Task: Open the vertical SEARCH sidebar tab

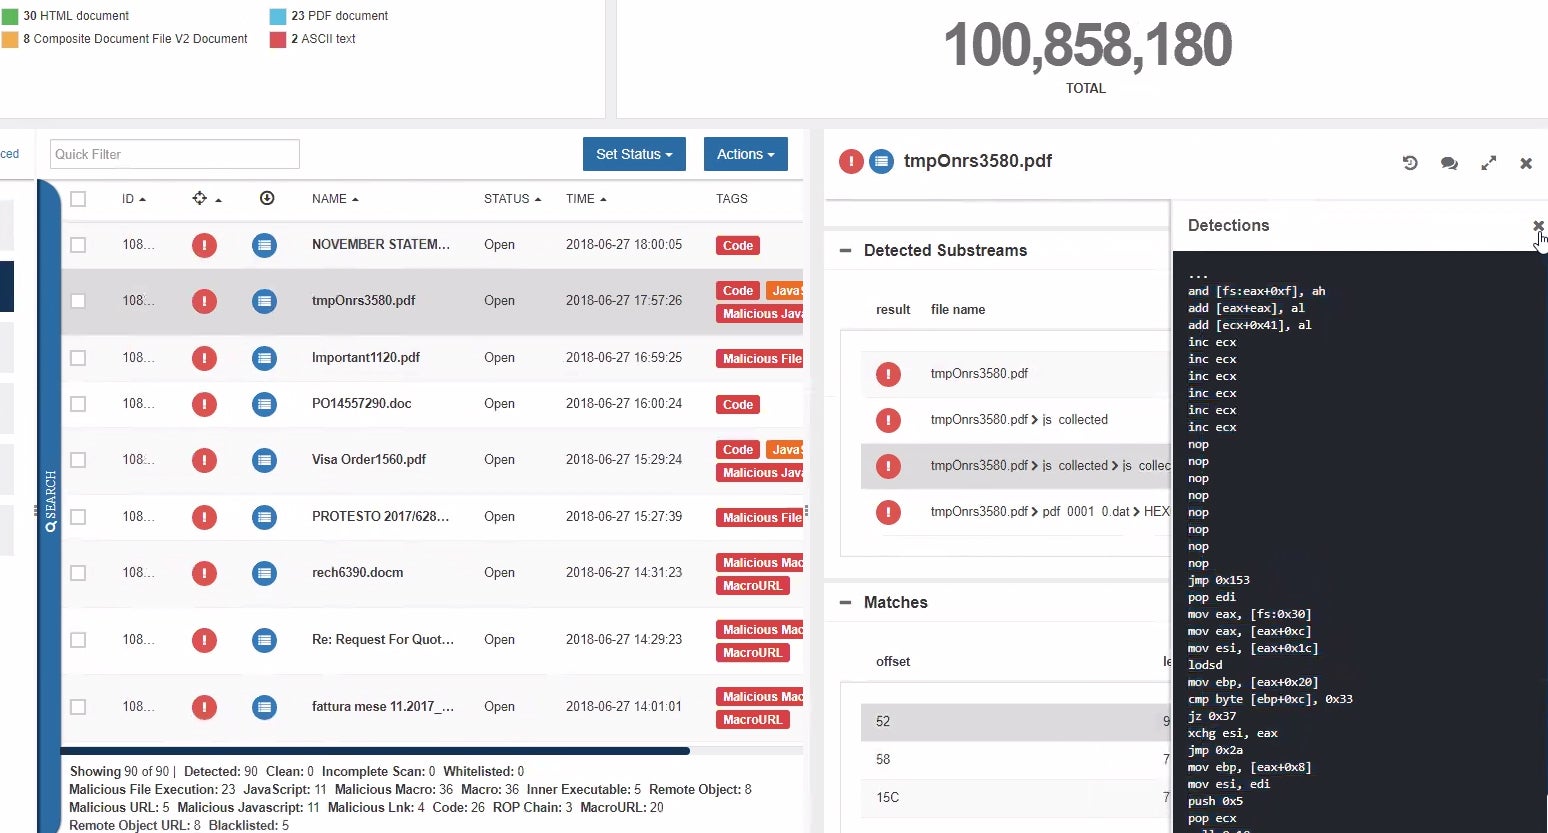Action: tap(50, 501)
